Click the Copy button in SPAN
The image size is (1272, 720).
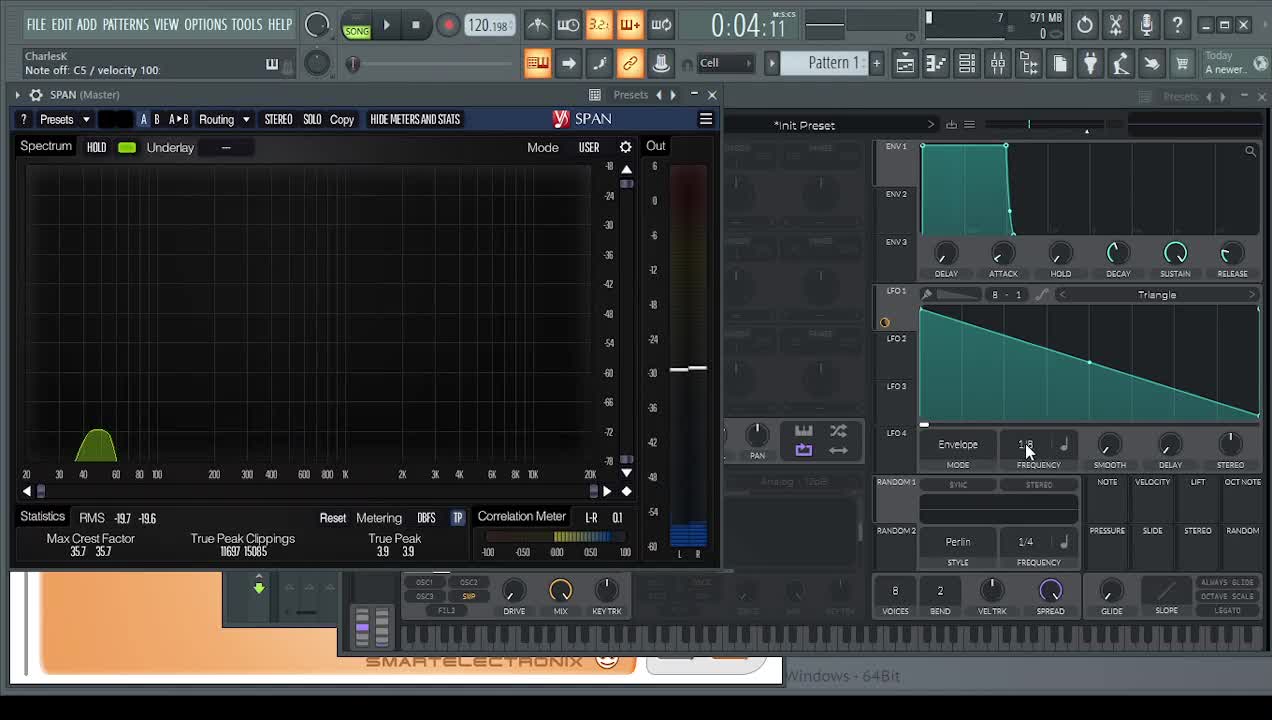click(x=342, y=119)
